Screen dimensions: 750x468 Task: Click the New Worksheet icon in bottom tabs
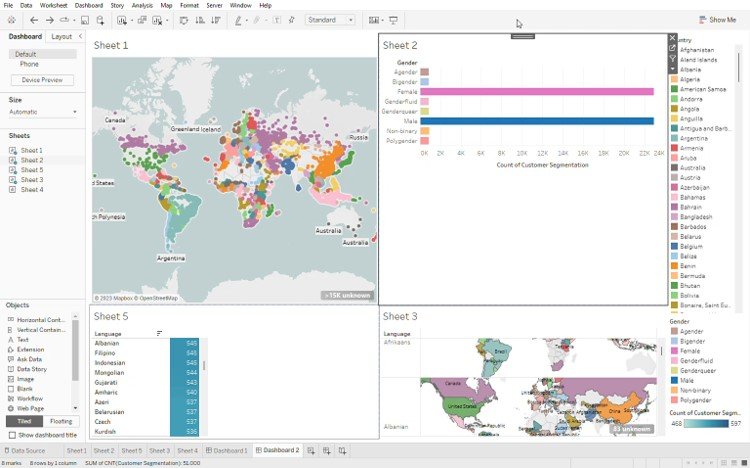[312, 451]
